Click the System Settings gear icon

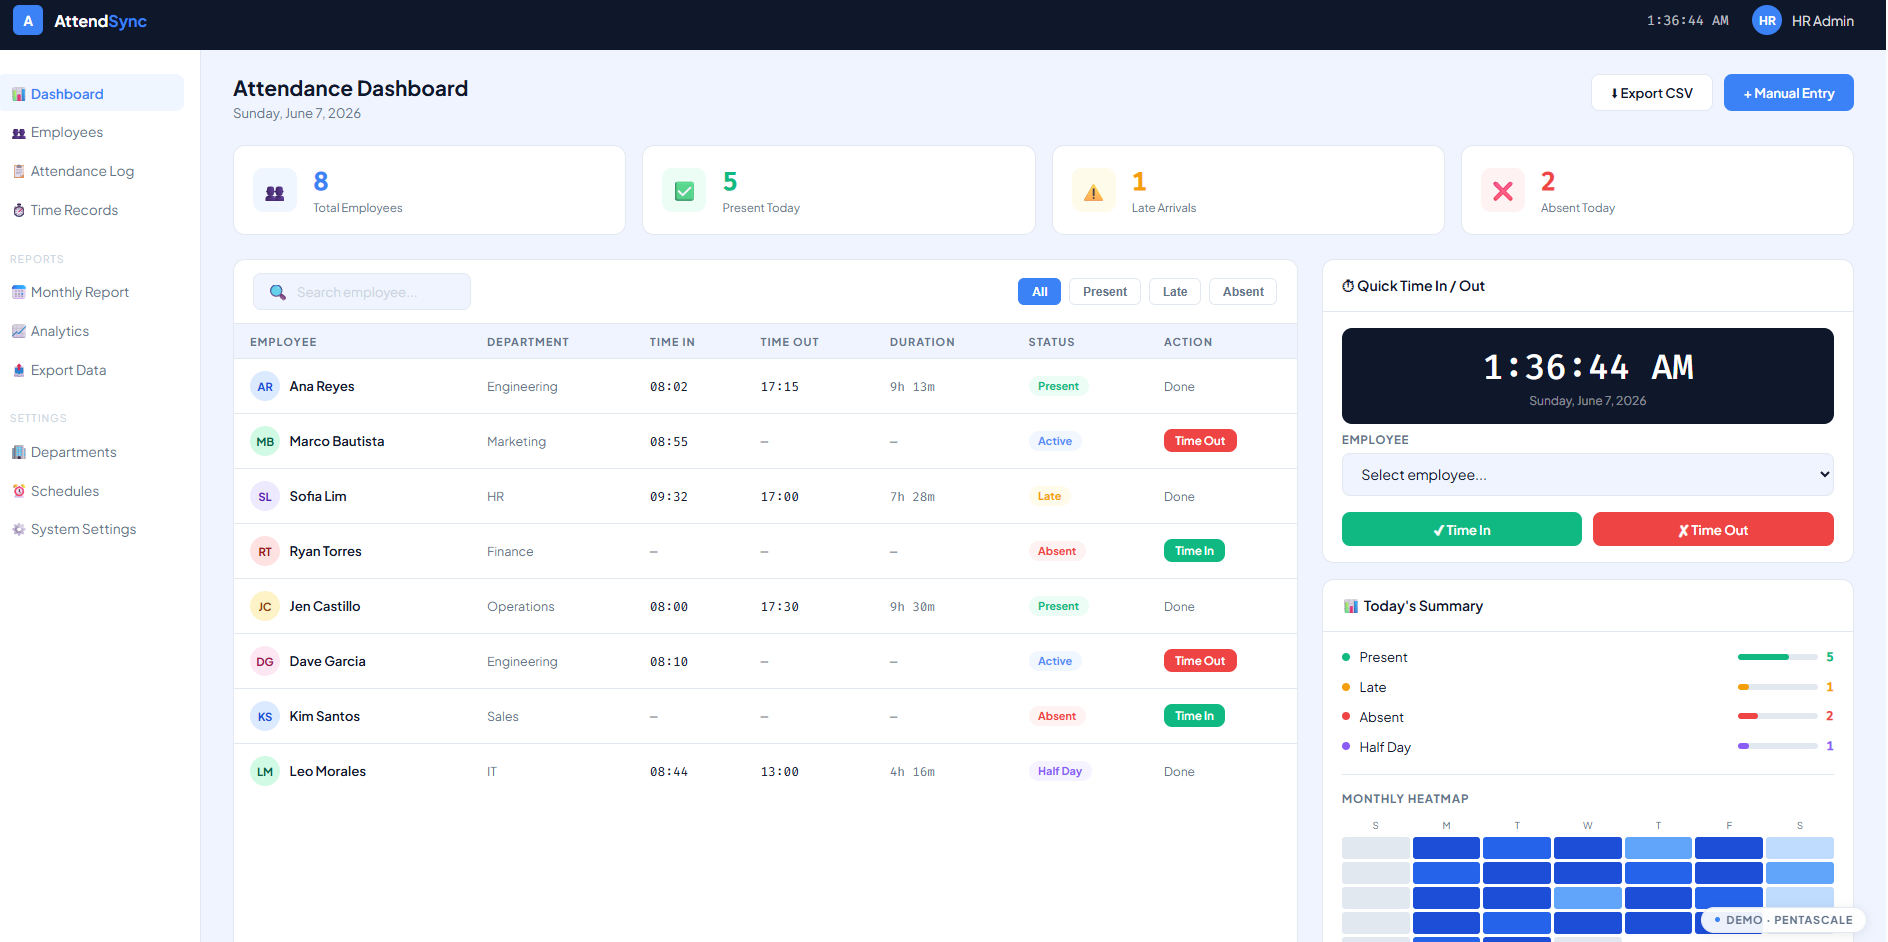point(19,529)
